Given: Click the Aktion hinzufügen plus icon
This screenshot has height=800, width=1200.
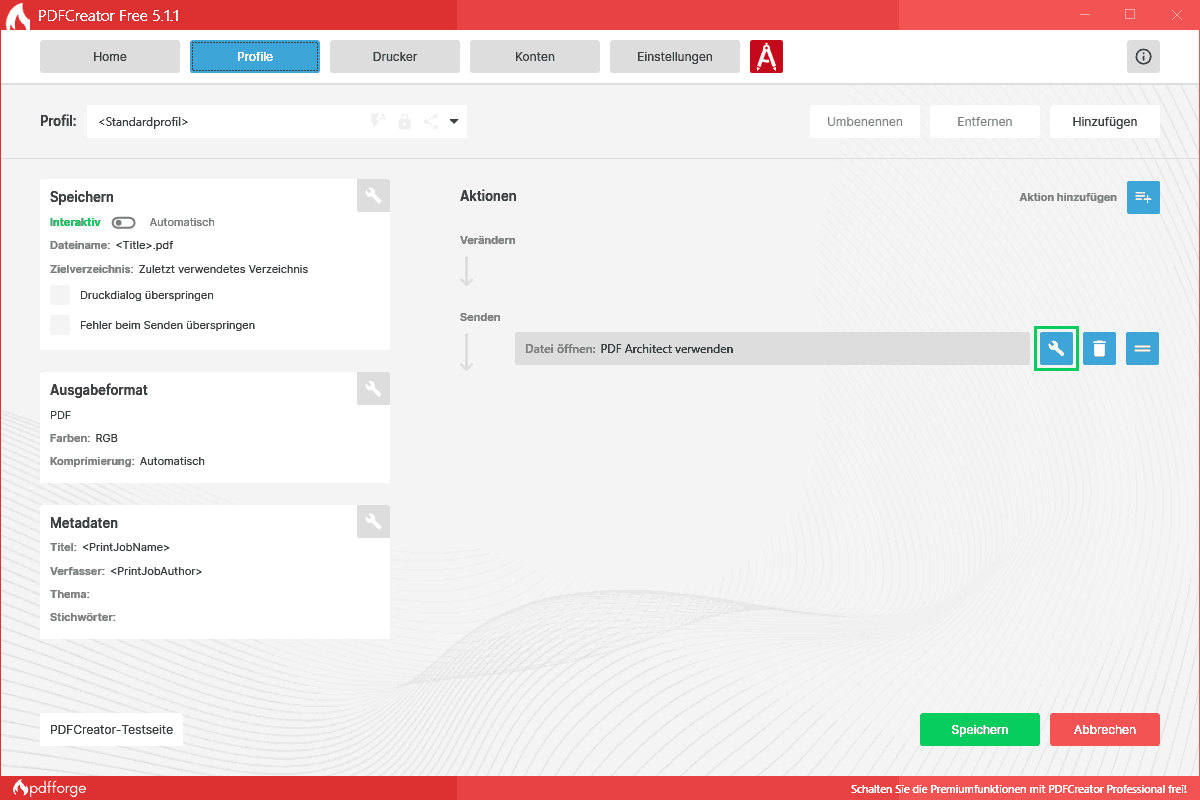Looking at the screenshot, I should tap(1143, 197).
